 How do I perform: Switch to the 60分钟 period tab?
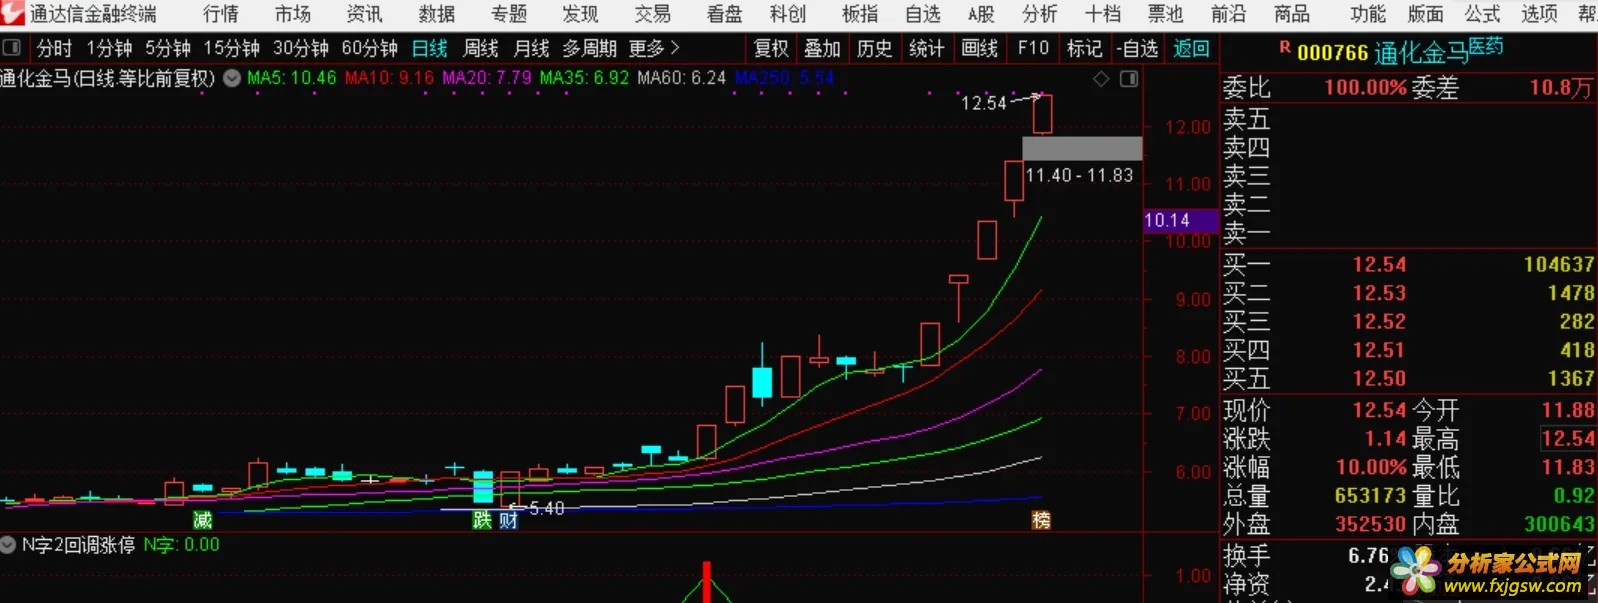(370, 48)
